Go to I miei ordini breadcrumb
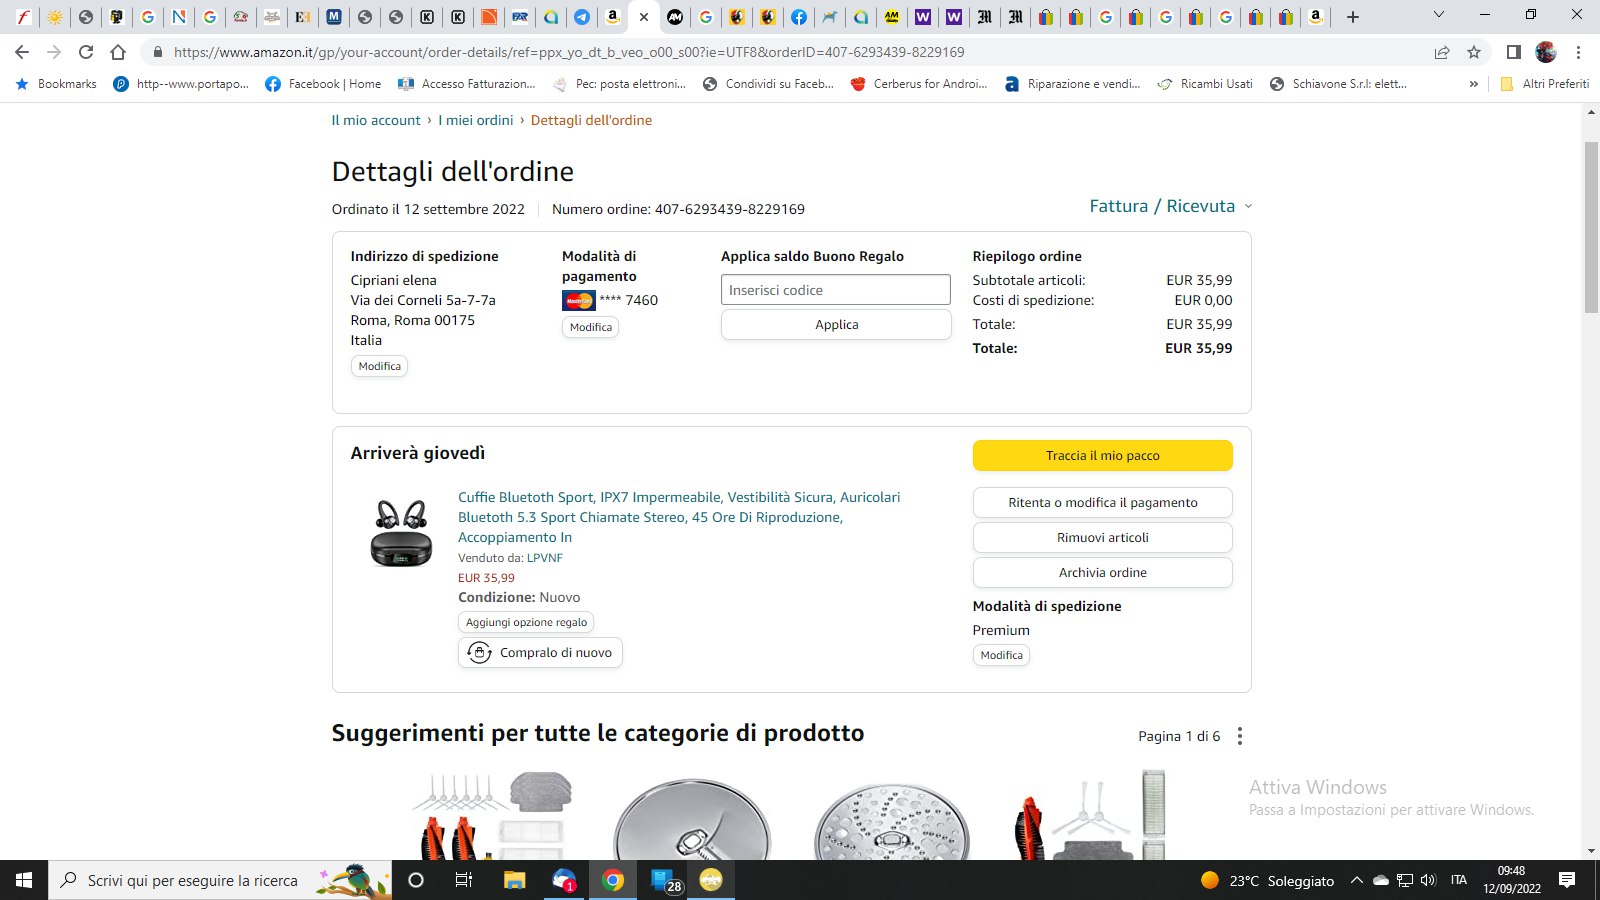Viewport: 1600px width, 900px height. tap(475, 120)
